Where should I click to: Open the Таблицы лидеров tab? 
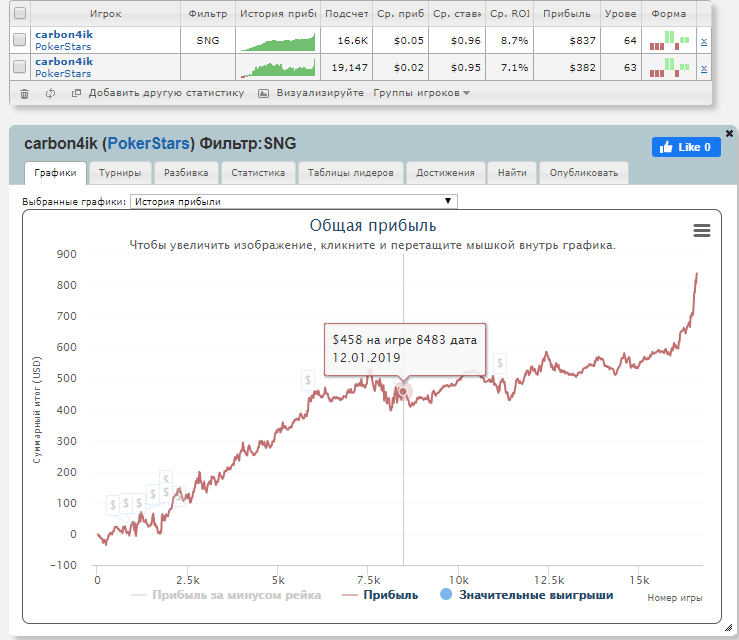click(x=350, y=173)
